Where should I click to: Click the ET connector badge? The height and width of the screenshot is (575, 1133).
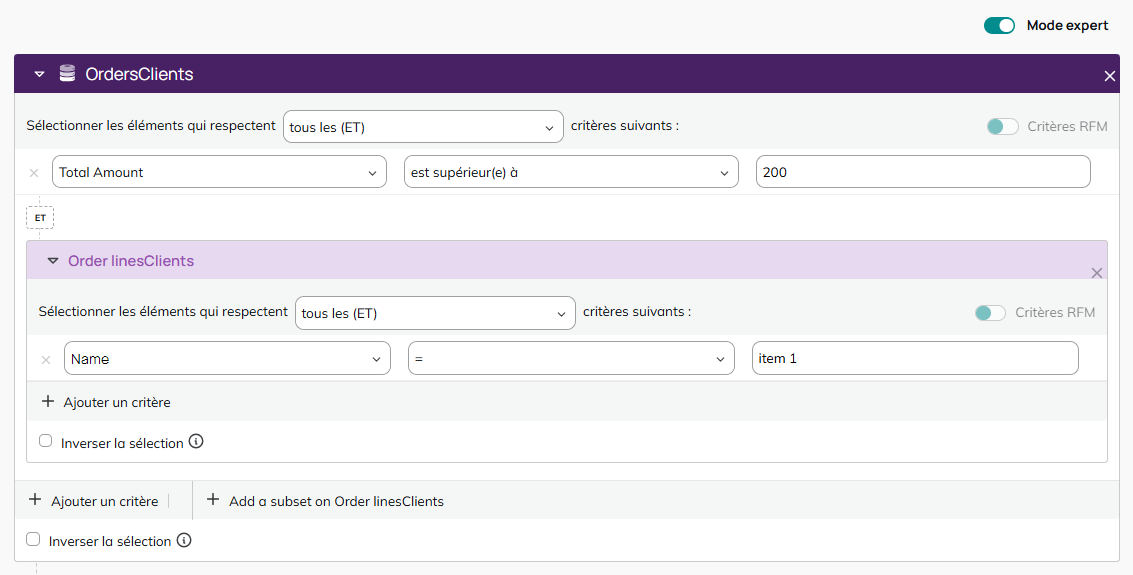click(x=40, y=217)
